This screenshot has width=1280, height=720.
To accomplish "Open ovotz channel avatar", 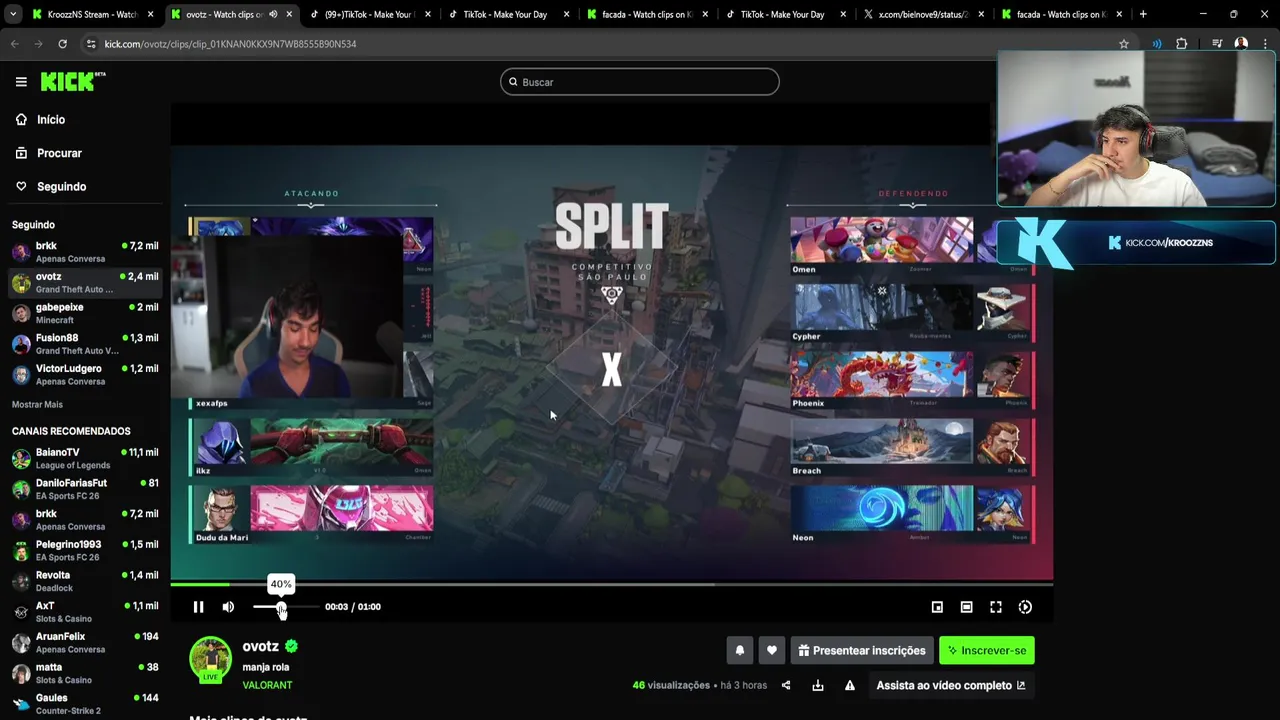I will (x=211, y=658).
